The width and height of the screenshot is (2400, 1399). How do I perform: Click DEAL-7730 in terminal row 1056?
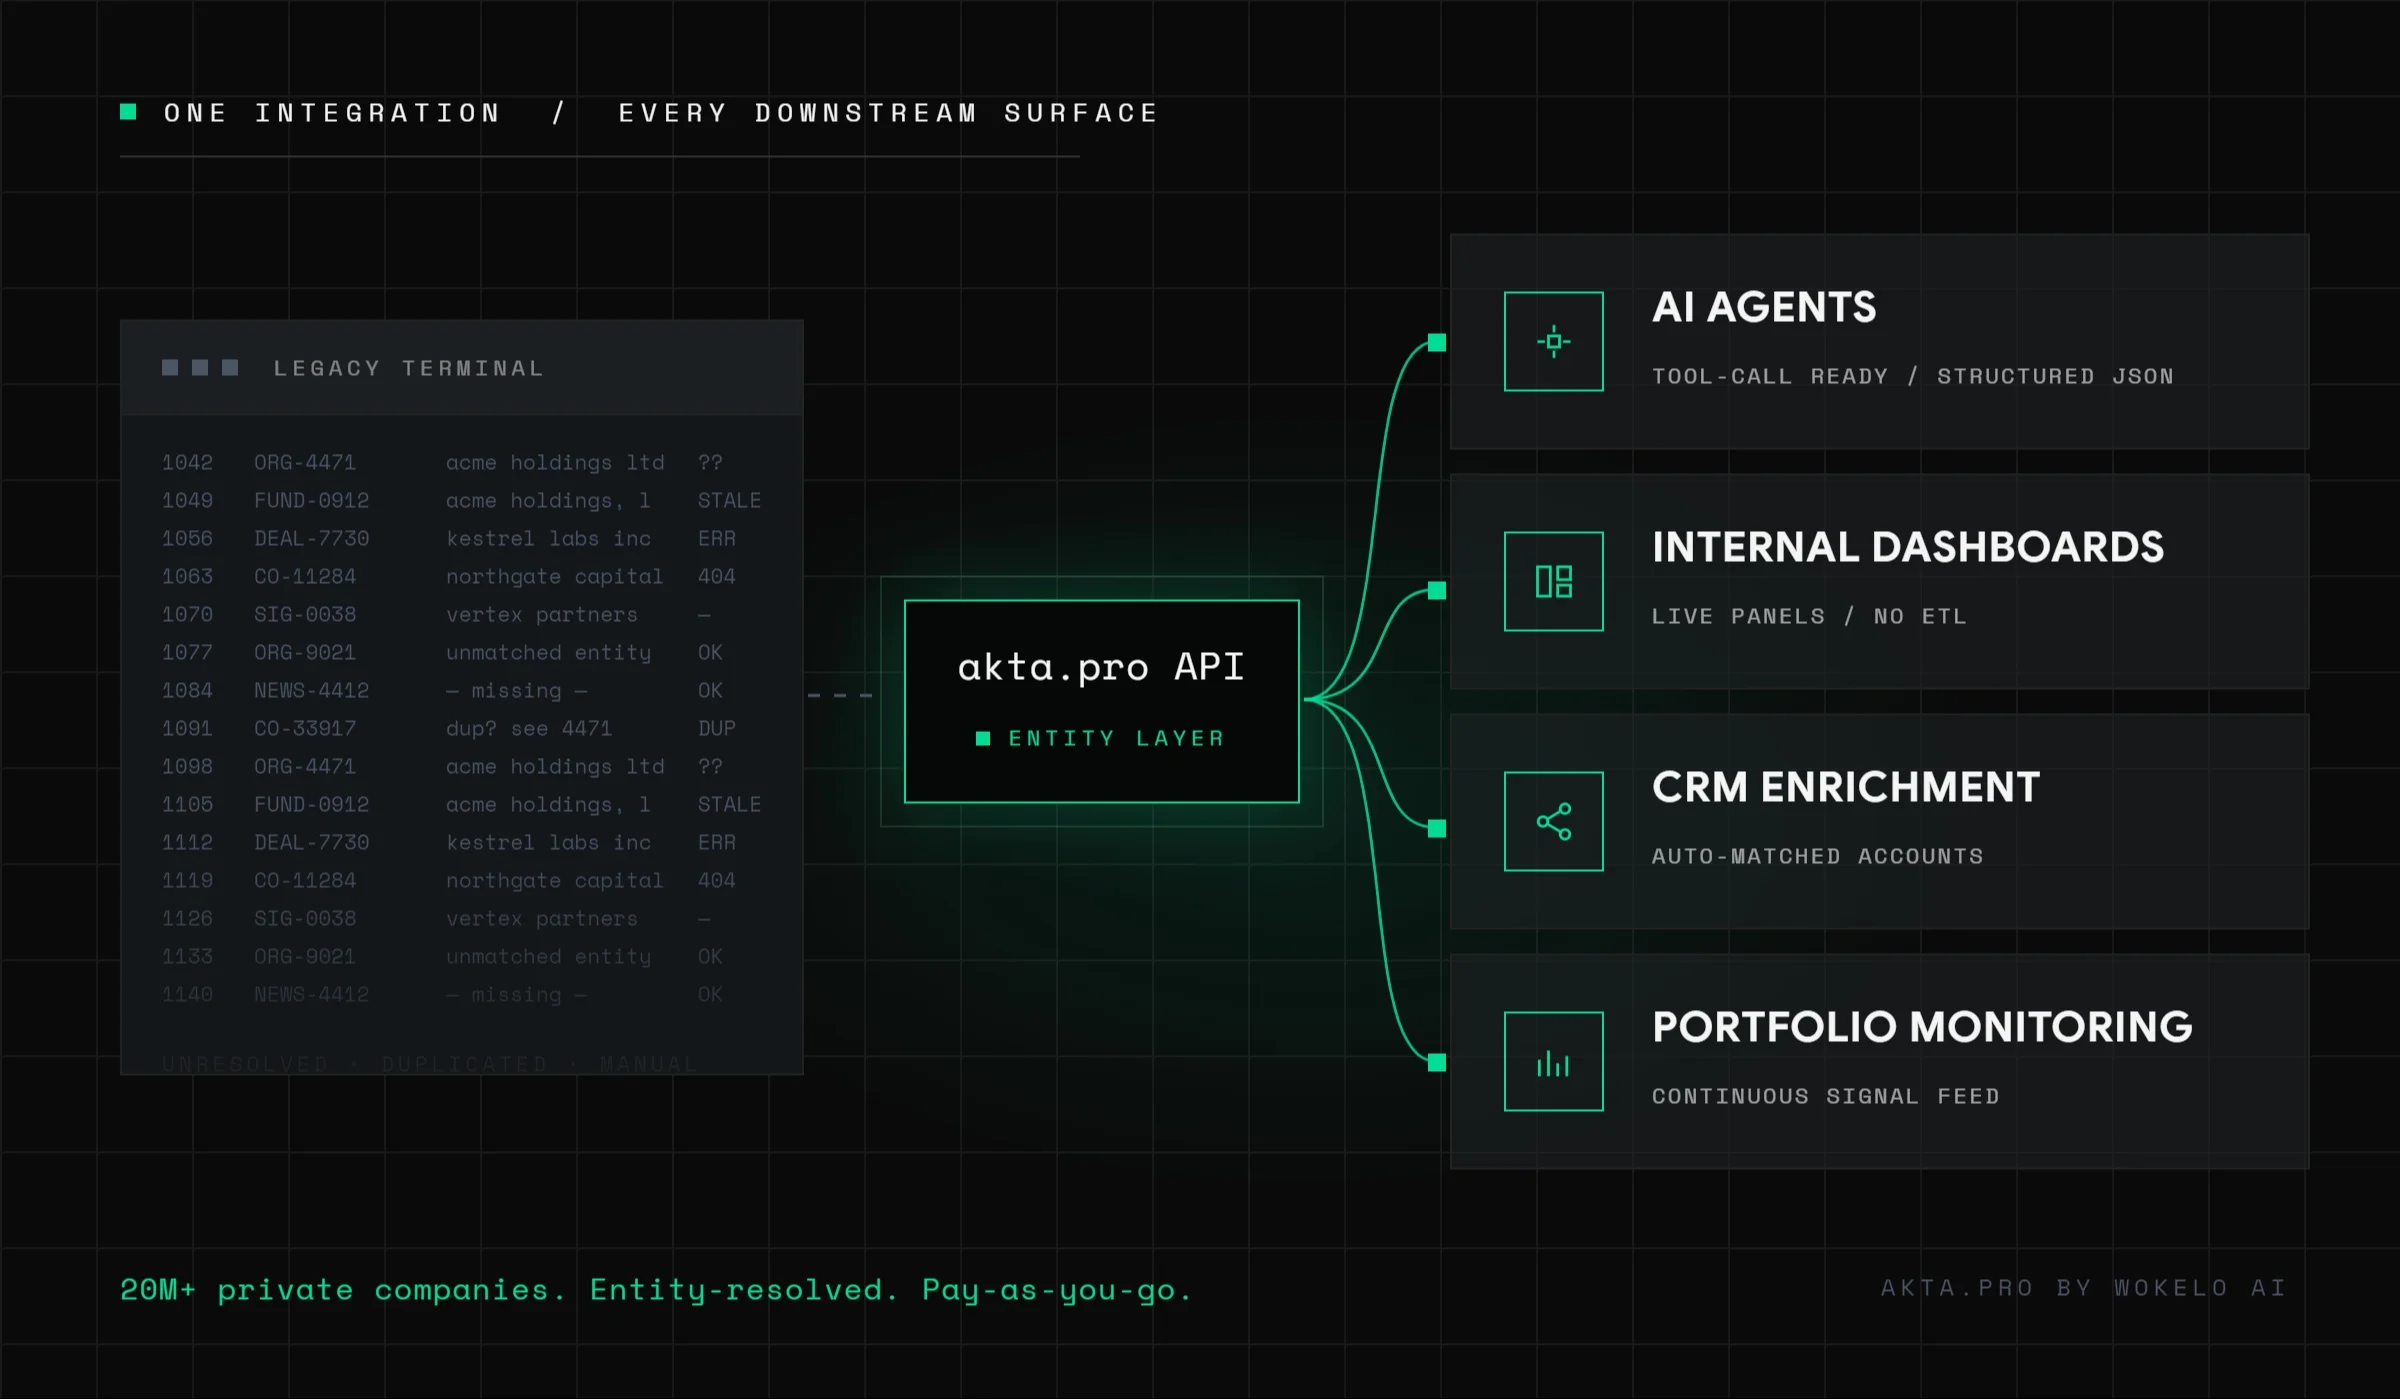pyautogui.click(x=312, y=538)
